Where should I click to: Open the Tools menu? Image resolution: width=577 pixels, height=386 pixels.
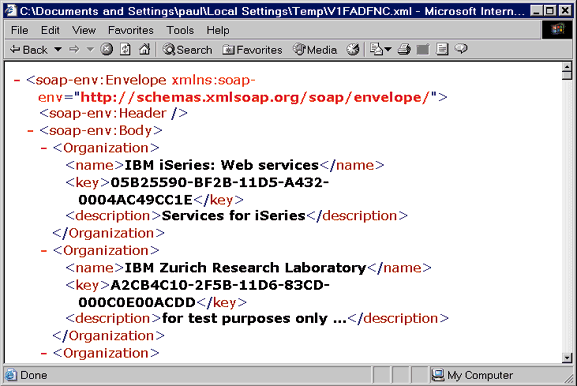click(180, 30)
